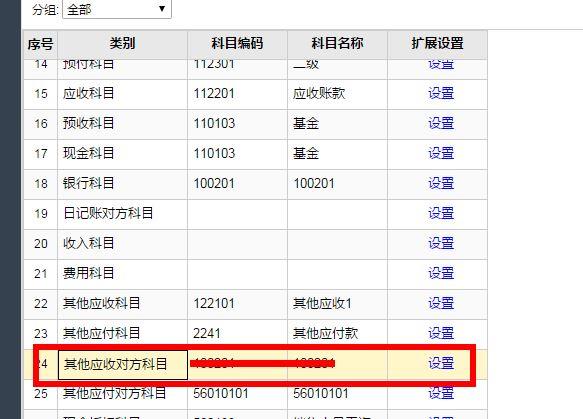Click the 序号 column header
The height and width of the screenshot is (419, 583).
(41, 44)
